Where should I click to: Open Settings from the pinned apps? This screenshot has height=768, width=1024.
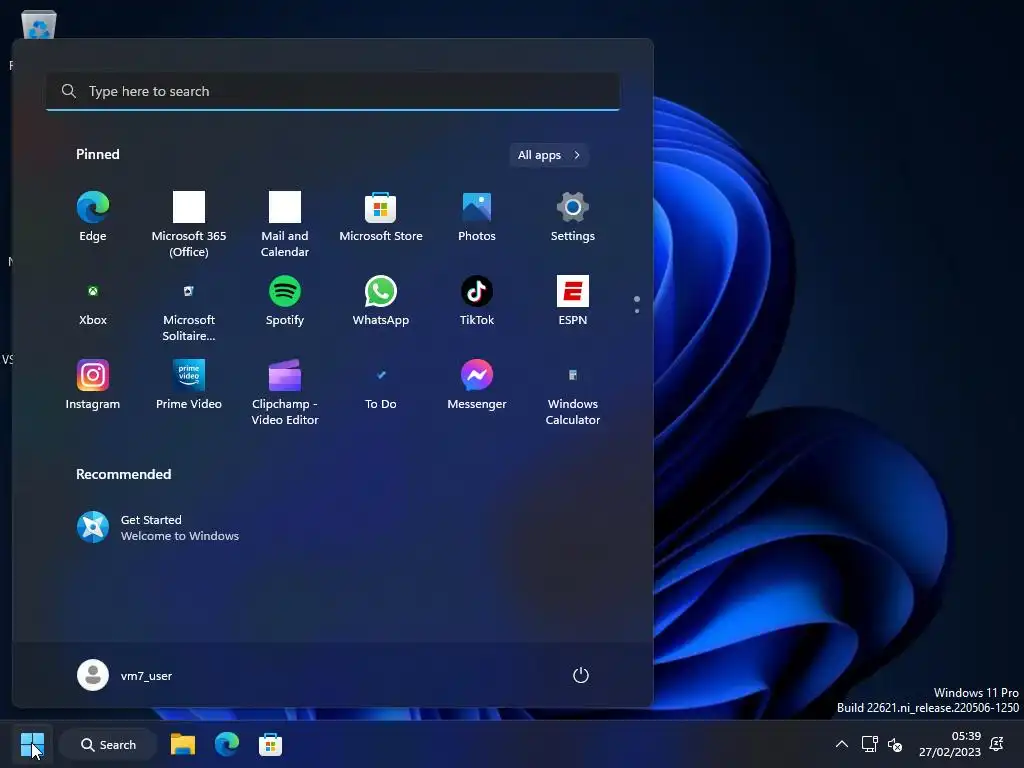(573, 217)
